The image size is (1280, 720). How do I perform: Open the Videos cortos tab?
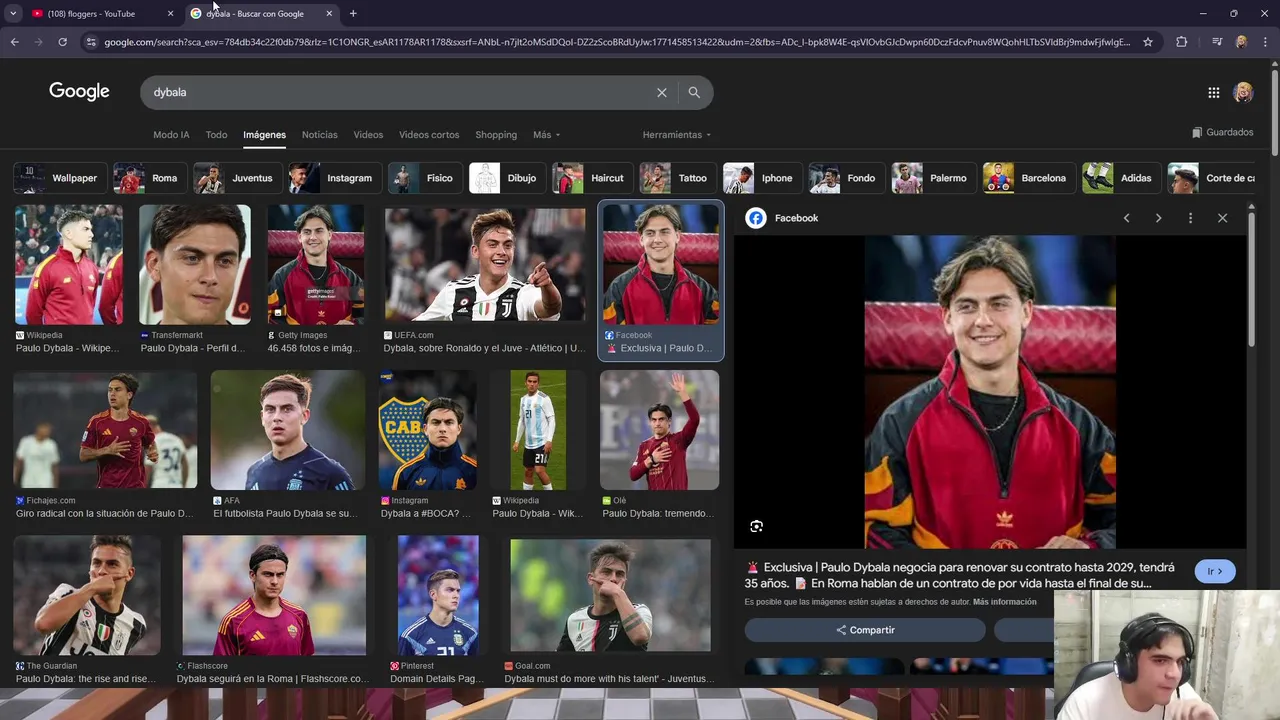[x=429, y=135]
